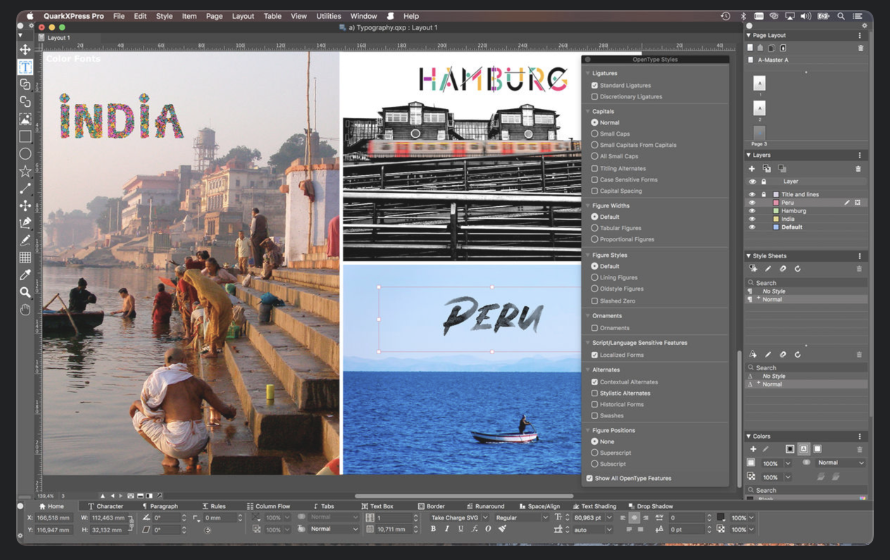This screenshot has height=560, width=890.
Task: Collapse the Layers panel
Action: [749, 155]
